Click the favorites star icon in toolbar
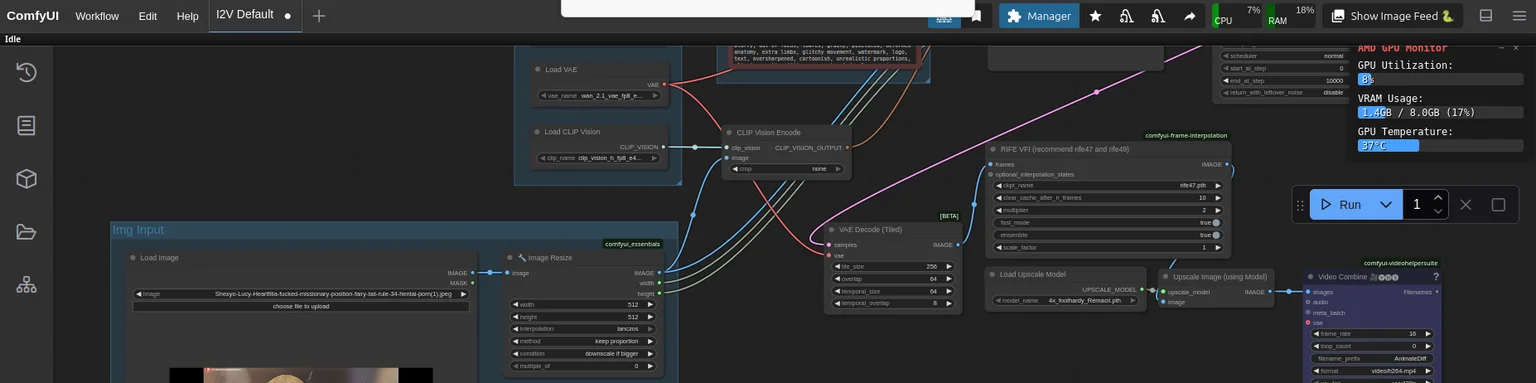 tap(1095, 16)
